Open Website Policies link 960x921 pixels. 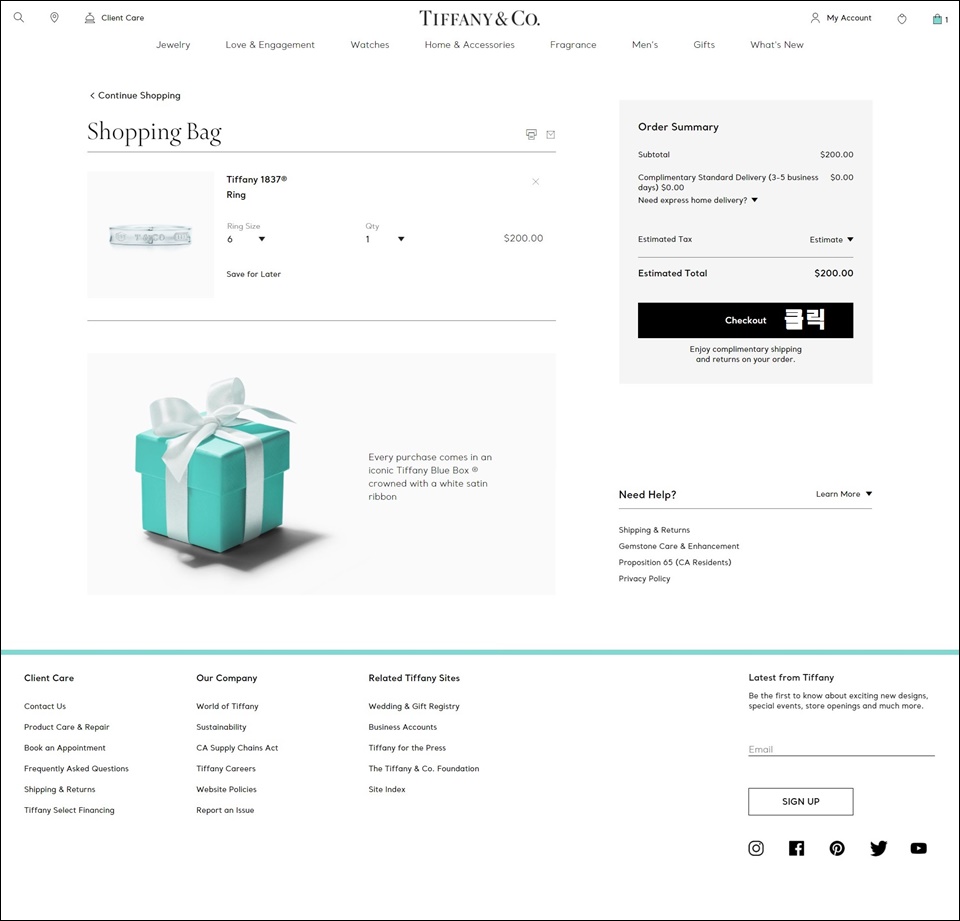(227, 790)
